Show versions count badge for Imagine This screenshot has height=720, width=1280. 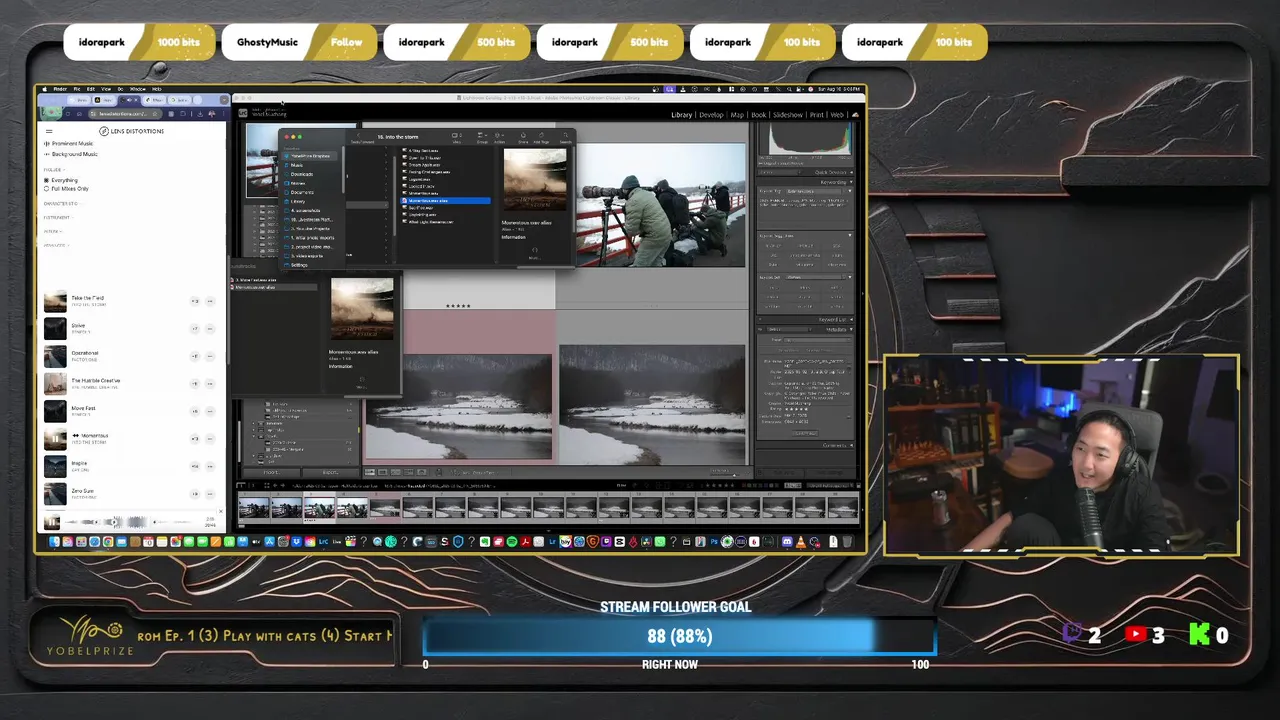point(195,466)
